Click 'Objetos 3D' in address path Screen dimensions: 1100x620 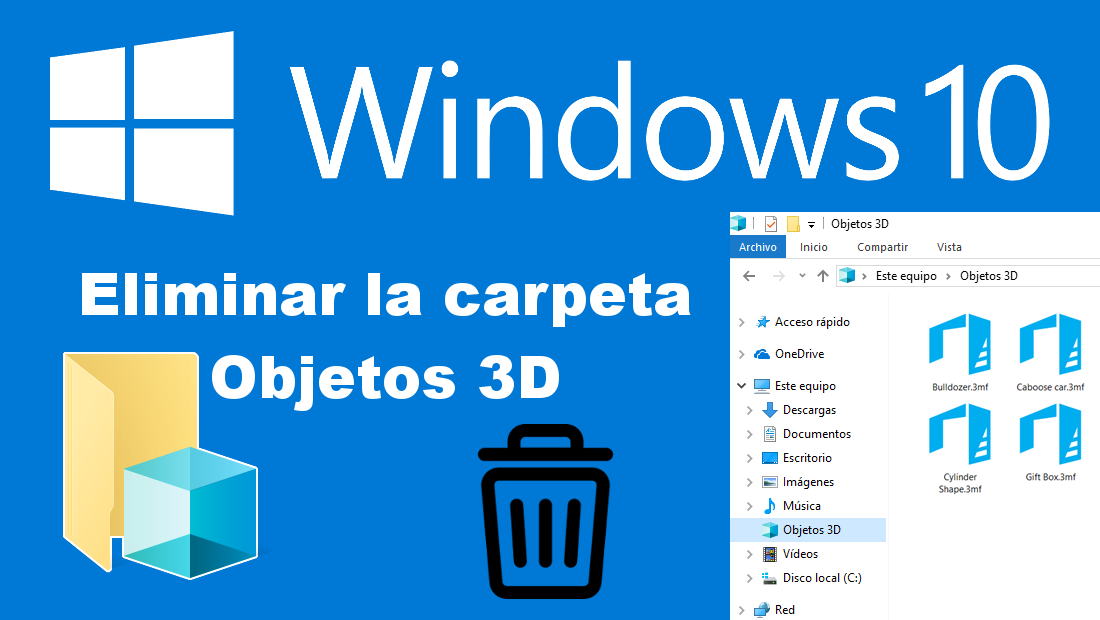988,276
